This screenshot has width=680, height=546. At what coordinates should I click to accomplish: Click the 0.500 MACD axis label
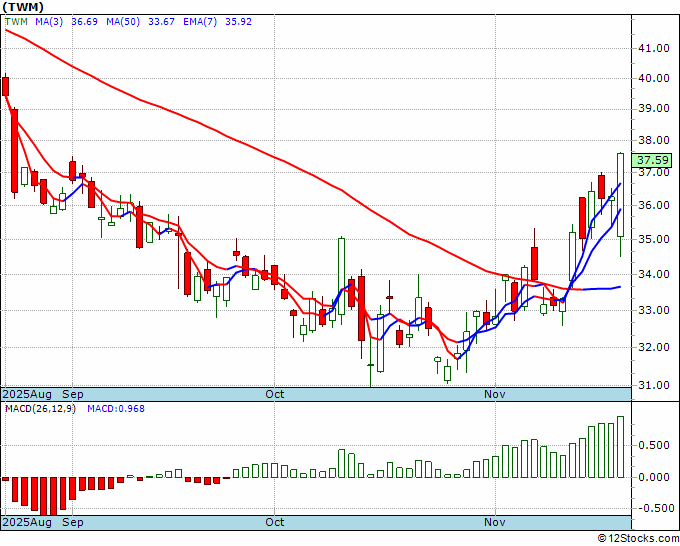[x=654, y=446]
